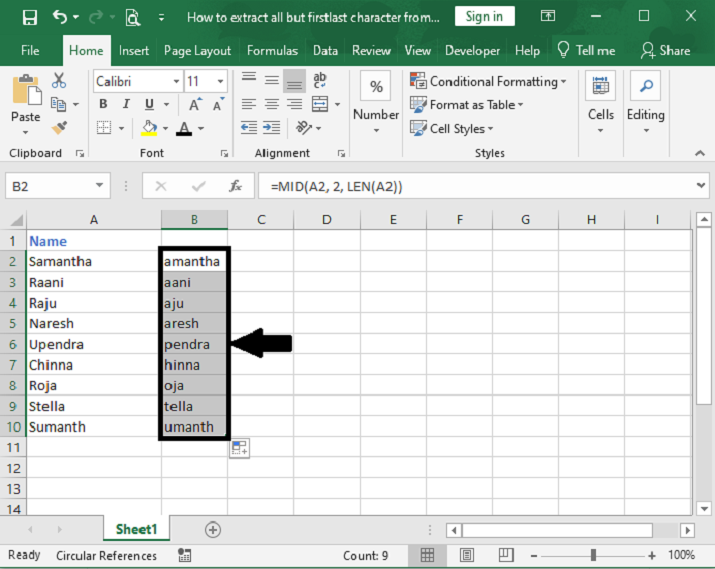Click the Share button
This screenshot has height=569, width=715.
coord(666,50)
